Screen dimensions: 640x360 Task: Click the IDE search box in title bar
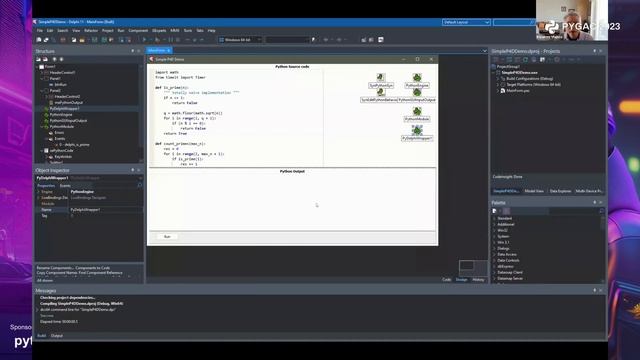(513, 22)
